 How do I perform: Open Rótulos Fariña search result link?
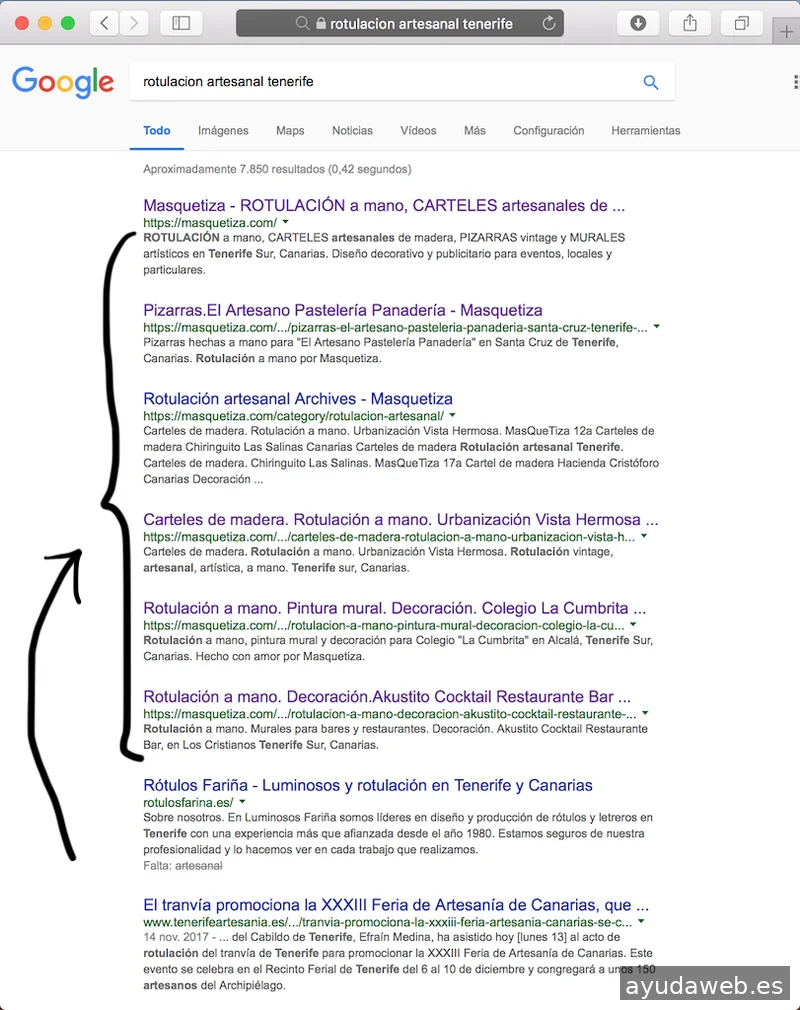pyautogui.click(x=368, y=785)
